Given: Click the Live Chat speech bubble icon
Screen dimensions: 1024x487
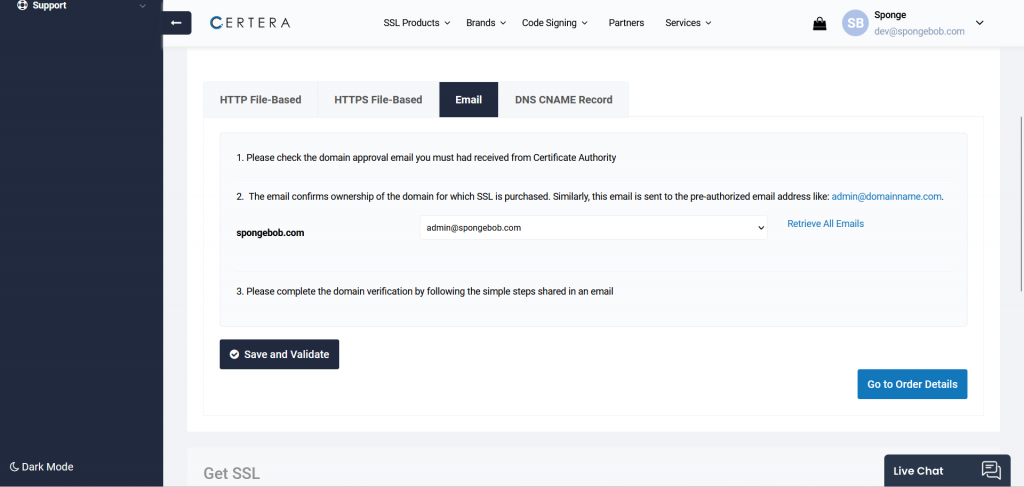Looking at the screenshot, I should (991, 471).
